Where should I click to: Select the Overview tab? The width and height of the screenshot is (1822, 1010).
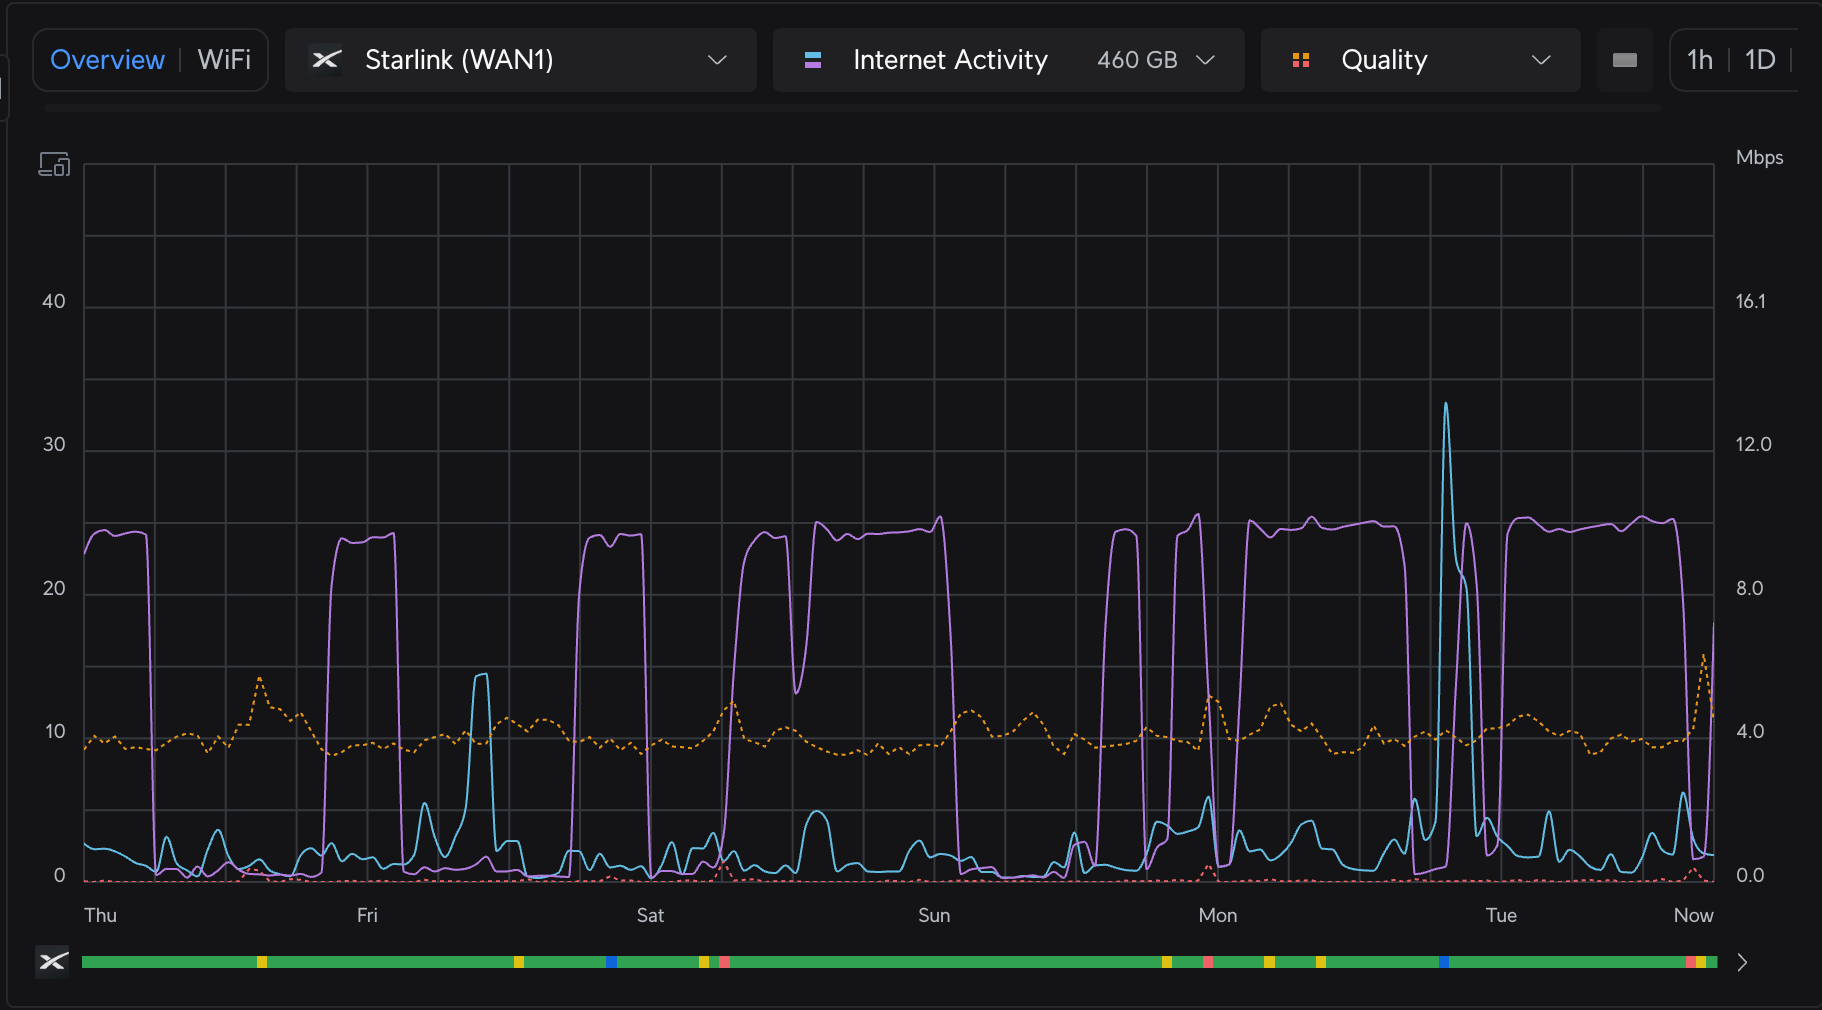(x=107, y=60)
